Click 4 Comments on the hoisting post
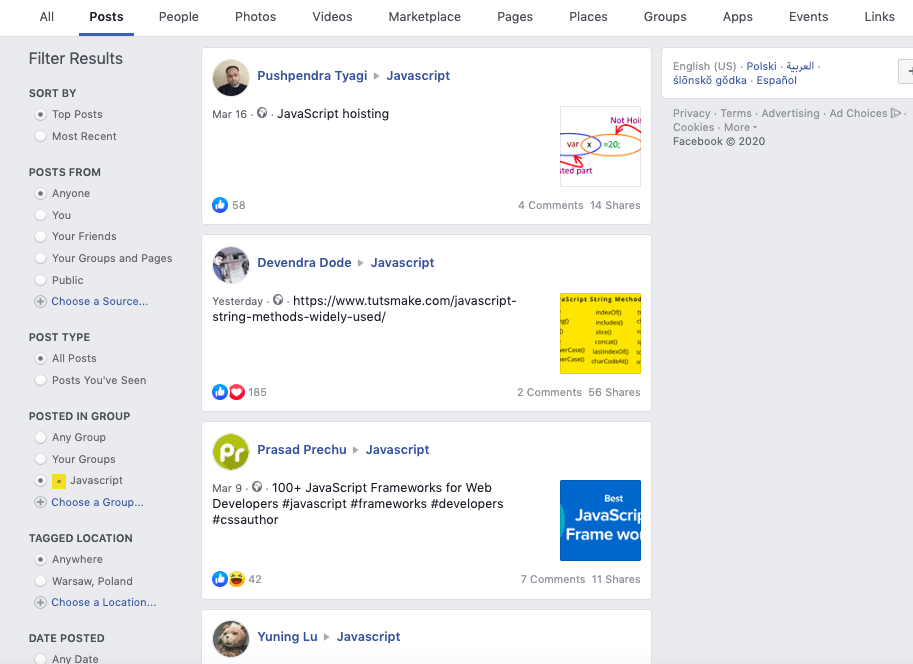This screenshot has width=913, height=664. coord(550,205)
